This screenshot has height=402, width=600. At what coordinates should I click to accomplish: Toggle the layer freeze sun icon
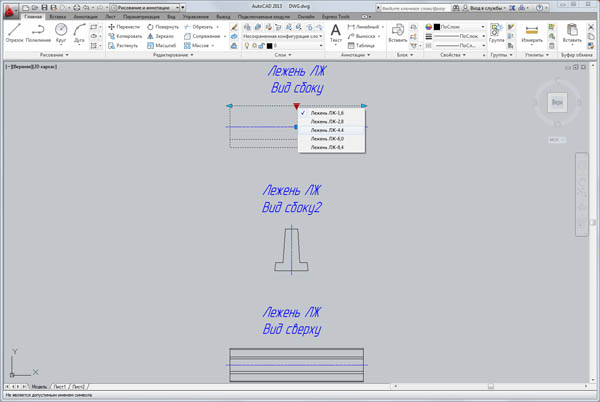pyautogui.click(x=254, y=46)
